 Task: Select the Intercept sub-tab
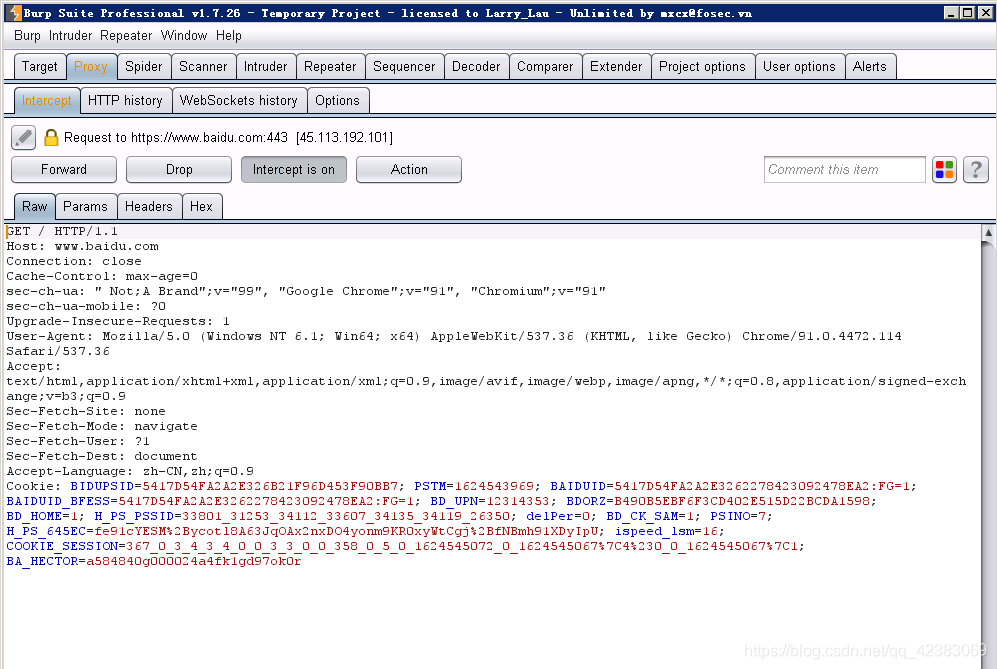point(46,100)
